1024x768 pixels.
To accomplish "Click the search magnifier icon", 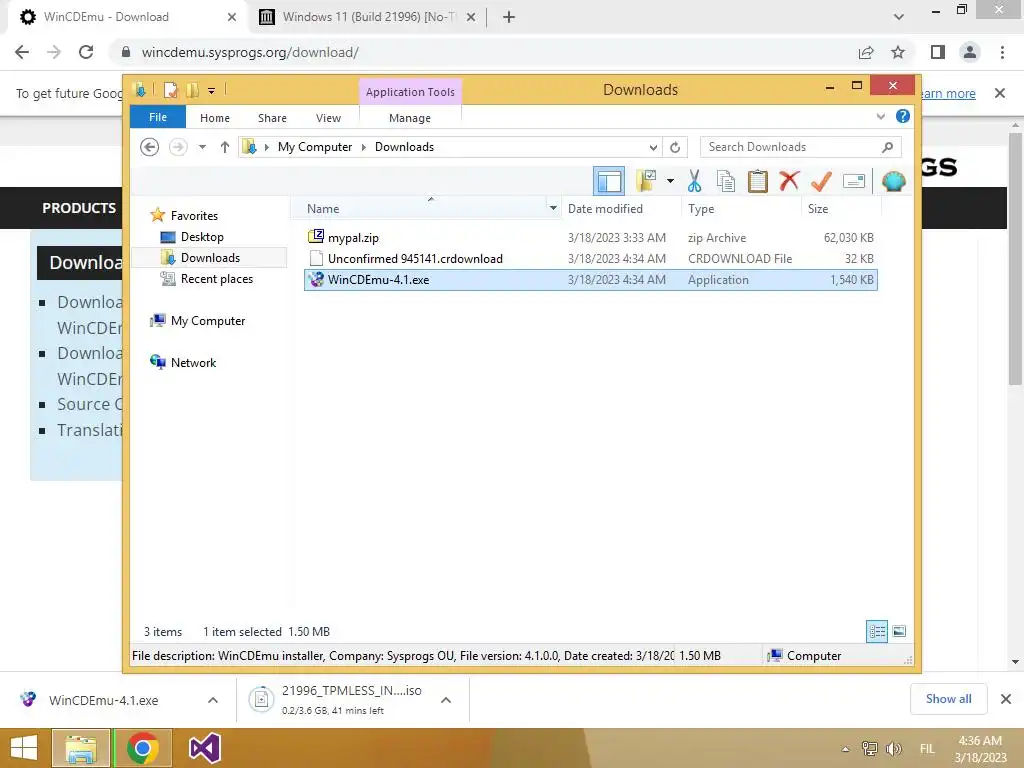I will [888, 147].
